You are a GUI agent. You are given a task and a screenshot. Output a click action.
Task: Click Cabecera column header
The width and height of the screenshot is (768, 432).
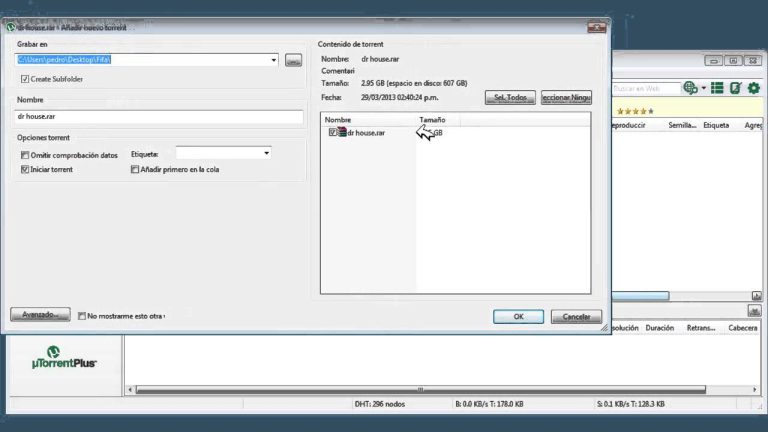tap(743, 328)
